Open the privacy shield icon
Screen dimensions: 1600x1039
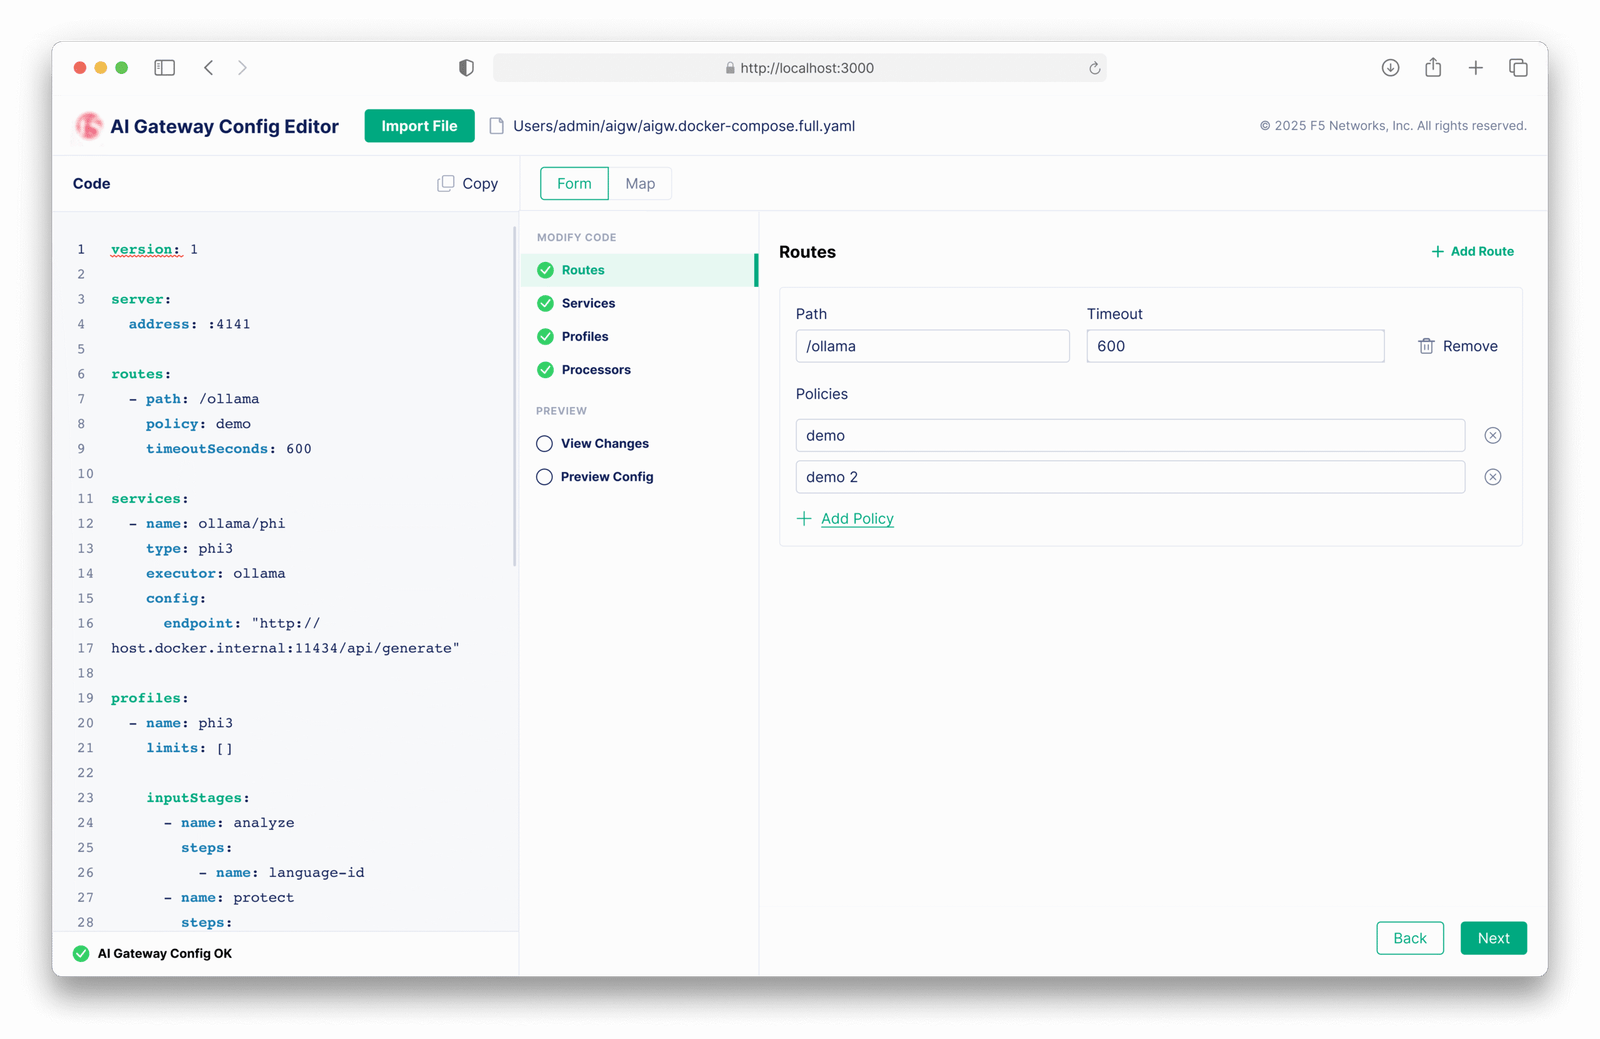pyautogui.click(x=466, y=68)
